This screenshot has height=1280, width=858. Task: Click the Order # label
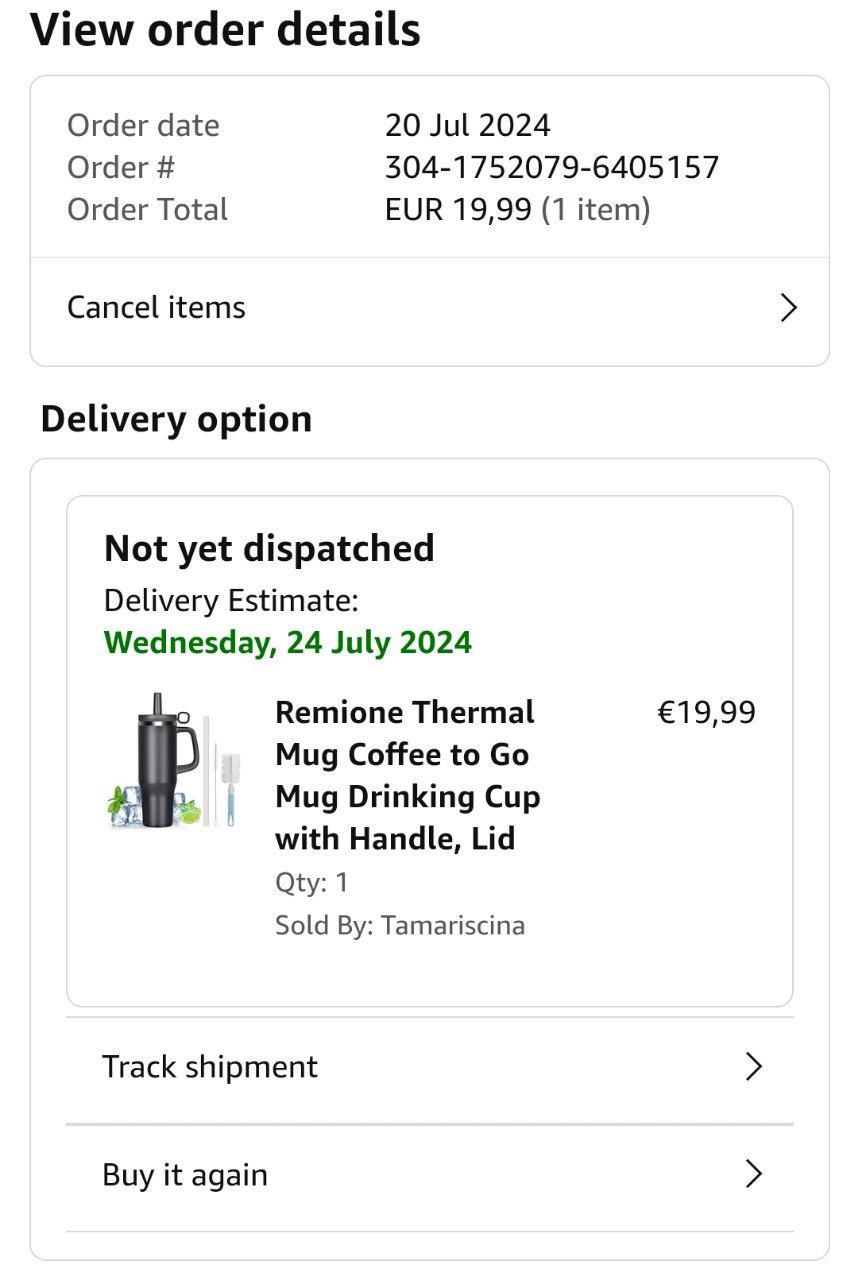pos(121,167)
